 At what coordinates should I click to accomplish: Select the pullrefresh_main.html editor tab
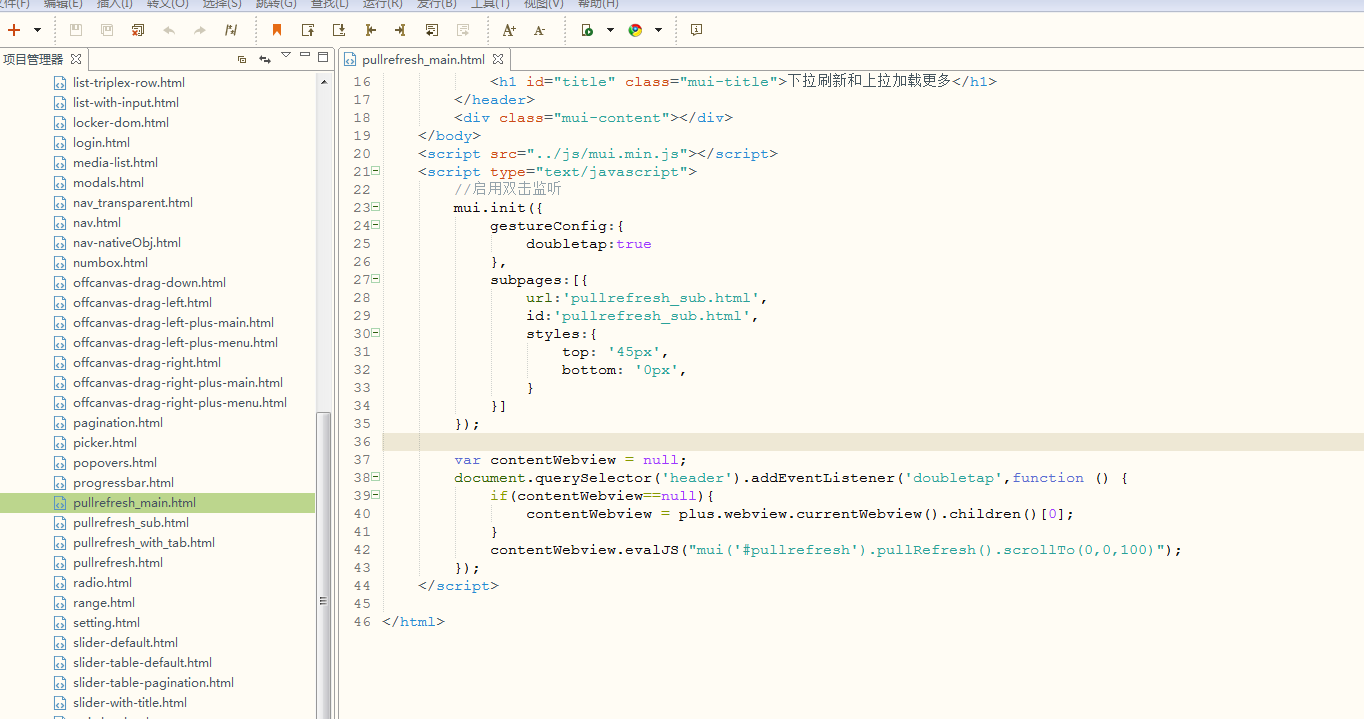pos(424,59)
